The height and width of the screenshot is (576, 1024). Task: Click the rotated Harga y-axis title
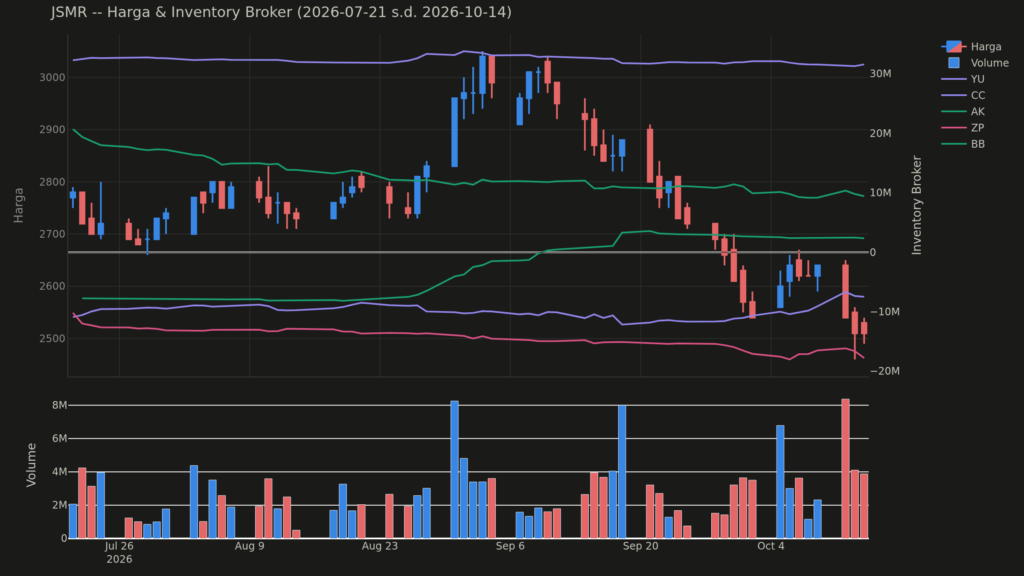[18, 205]
